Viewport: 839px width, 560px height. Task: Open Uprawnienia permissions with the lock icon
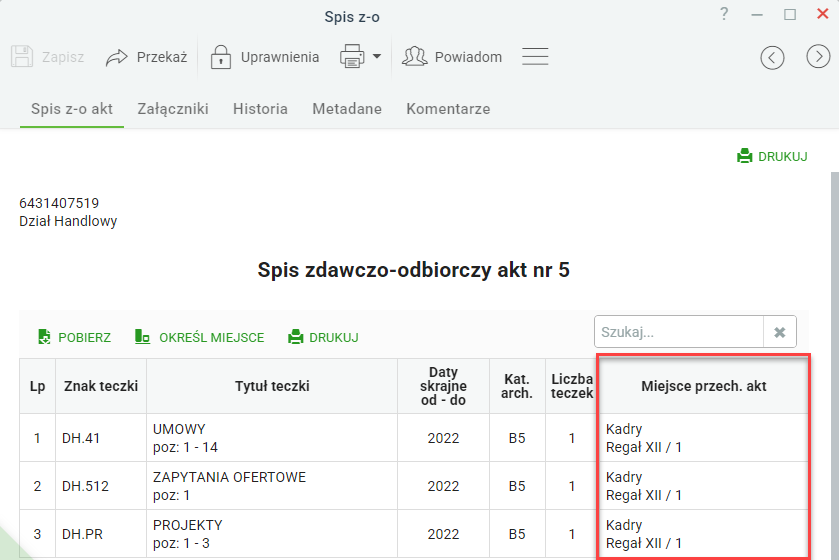(264, 57)
